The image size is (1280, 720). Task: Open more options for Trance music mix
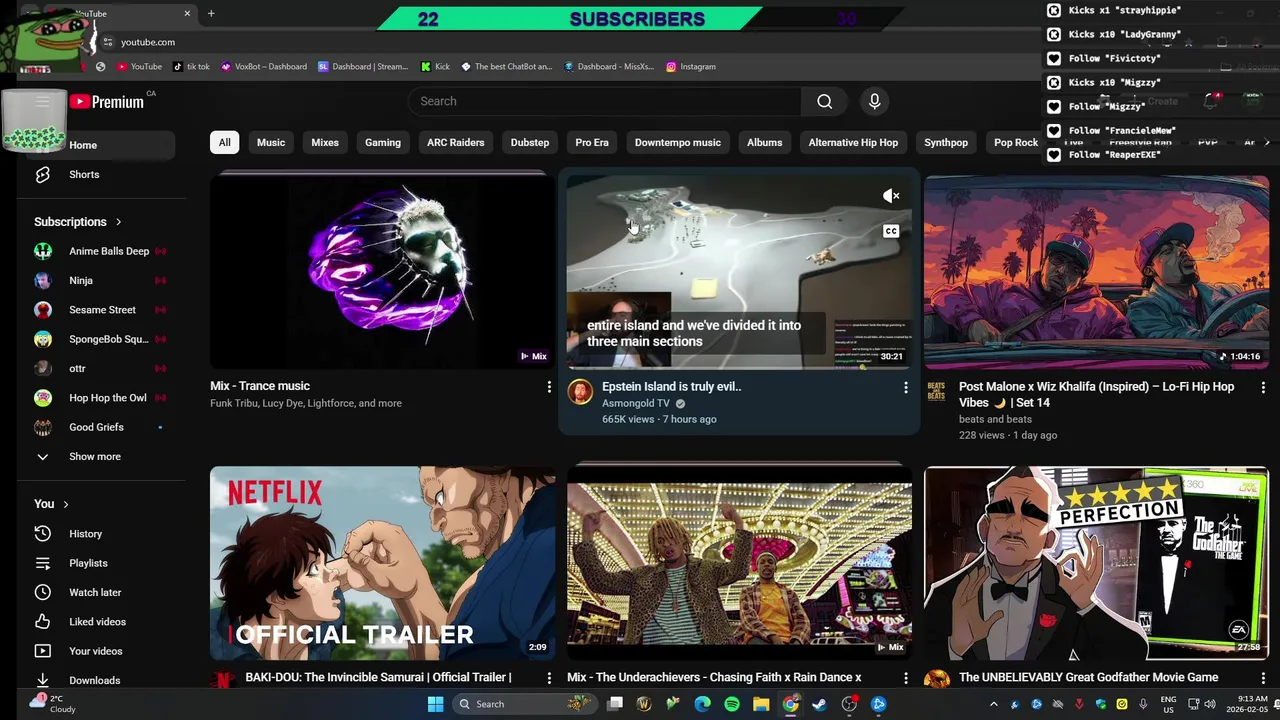548,386
